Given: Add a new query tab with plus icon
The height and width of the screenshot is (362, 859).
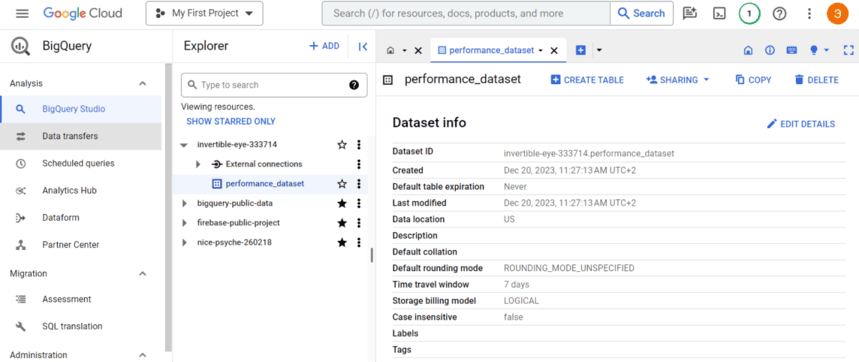Looking at the screenshot, I should click(581, 50).
